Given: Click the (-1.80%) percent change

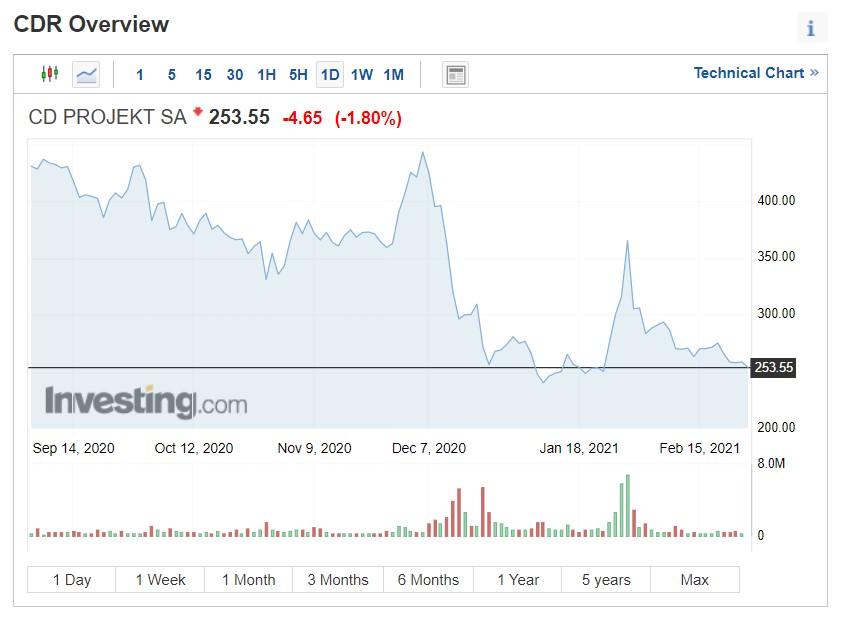Looking at the screenshot, I should pos(368,118).
